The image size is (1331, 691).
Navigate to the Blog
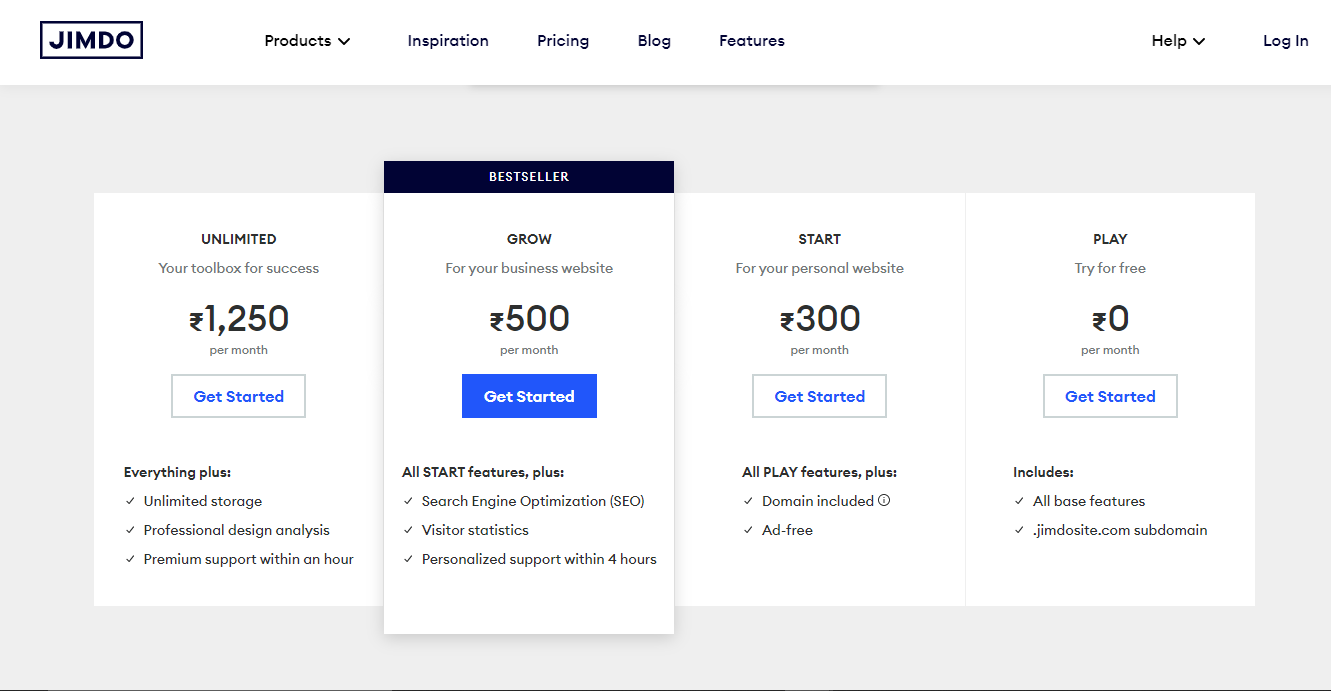[x=654, y=41]
